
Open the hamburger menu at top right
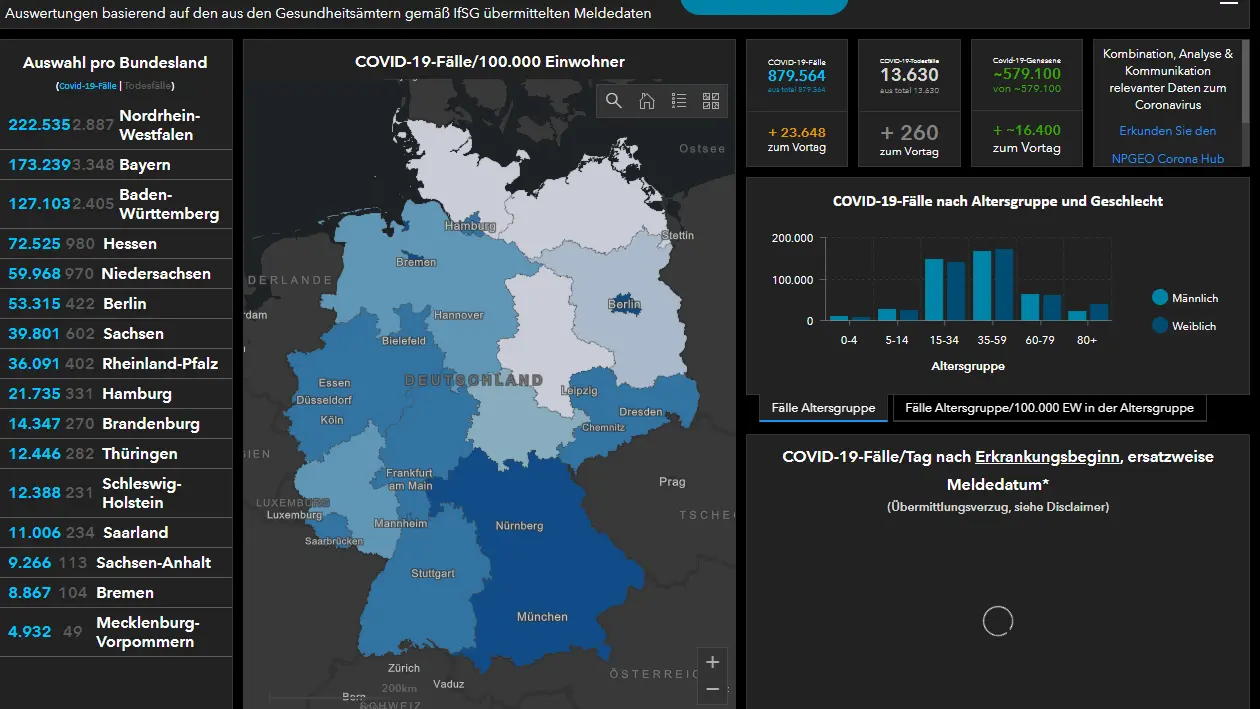1229,3
